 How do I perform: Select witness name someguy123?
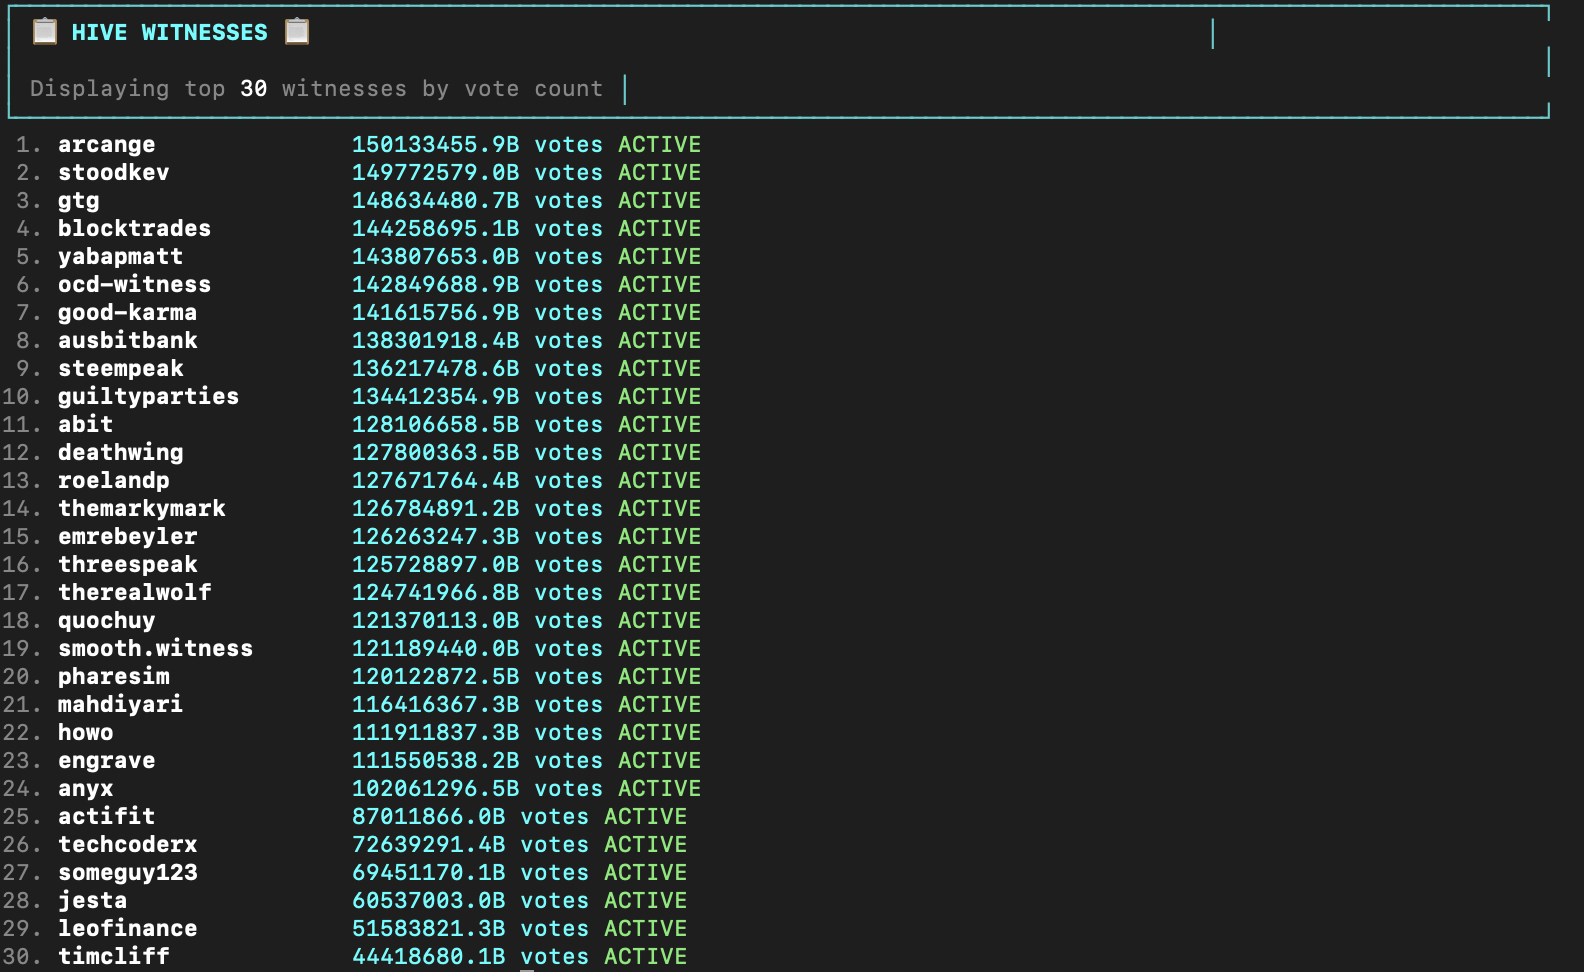[x=128, y=873]
